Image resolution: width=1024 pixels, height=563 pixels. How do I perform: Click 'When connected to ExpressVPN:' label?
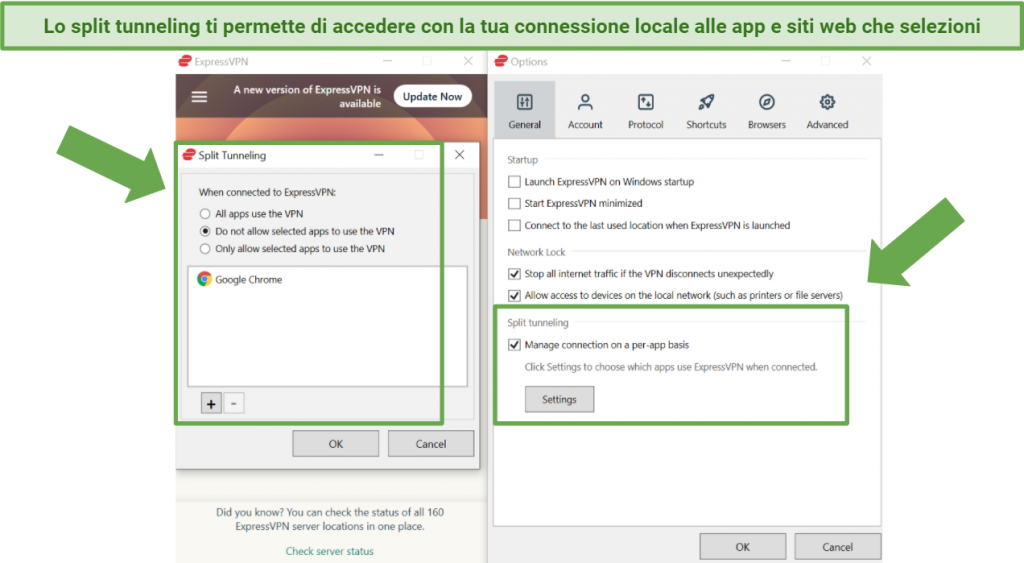click(x=268, y=192)
